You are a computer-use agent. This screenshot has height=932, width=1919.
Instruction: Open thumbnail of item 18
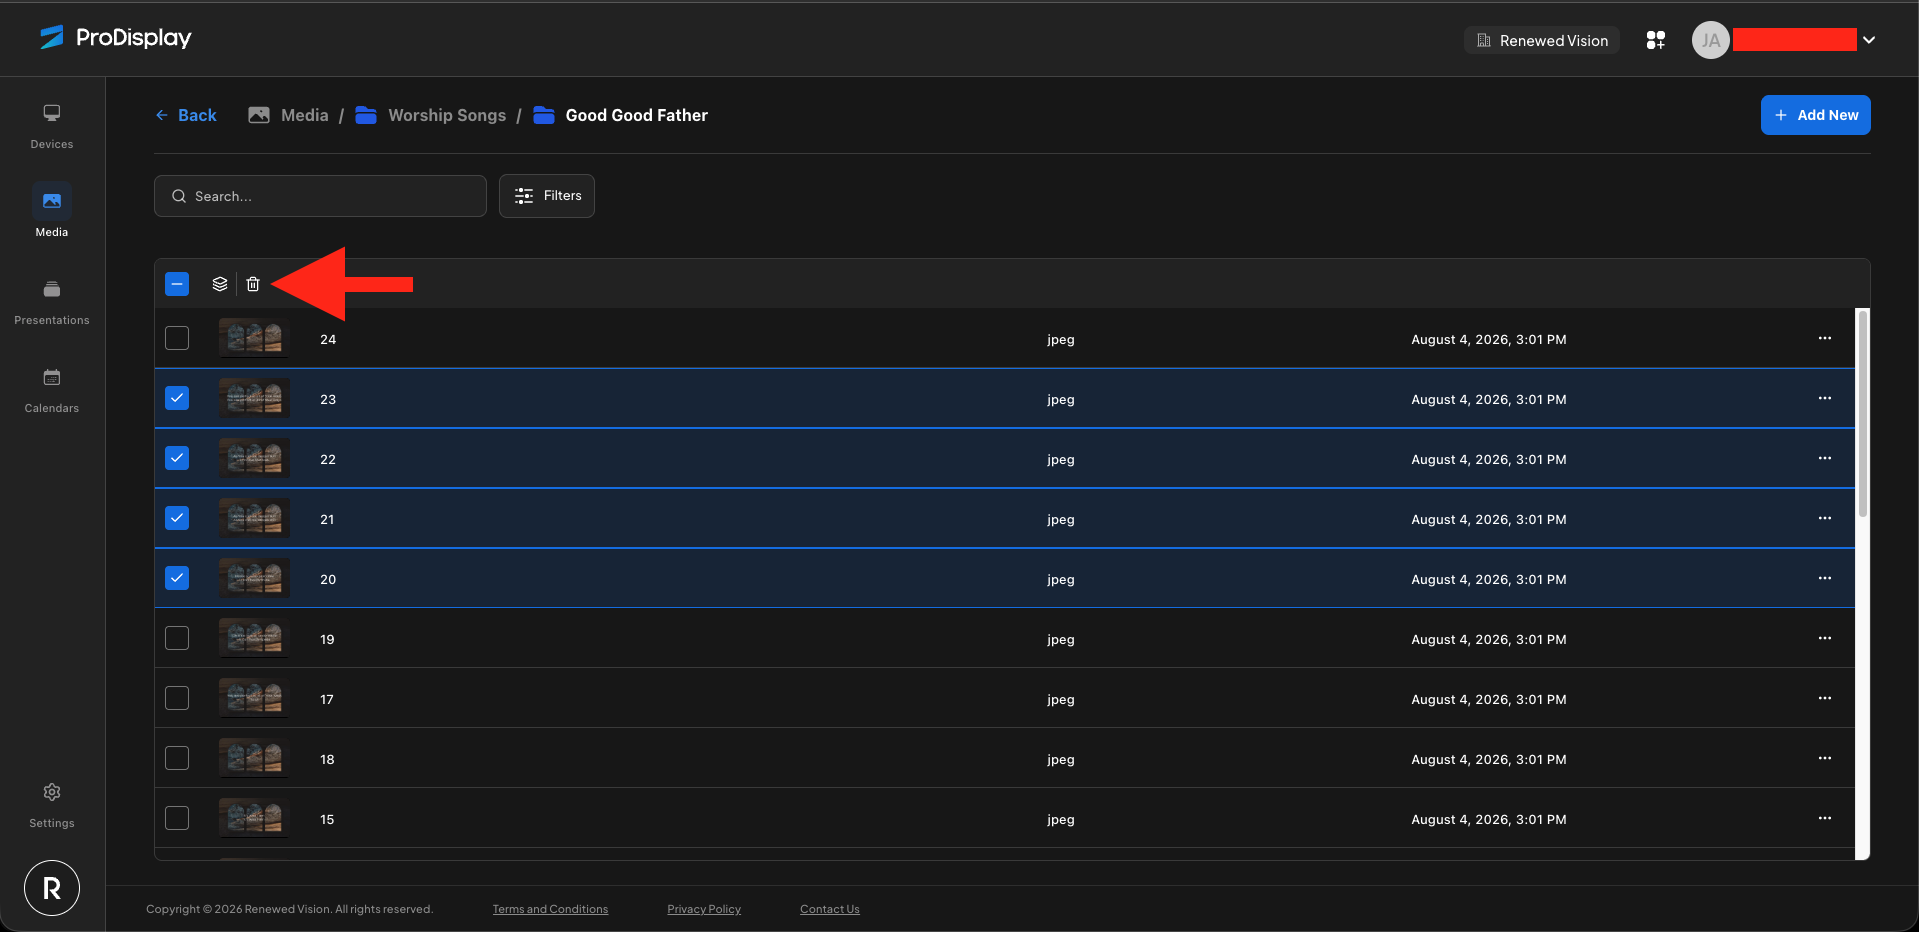(x=254, y=758)
